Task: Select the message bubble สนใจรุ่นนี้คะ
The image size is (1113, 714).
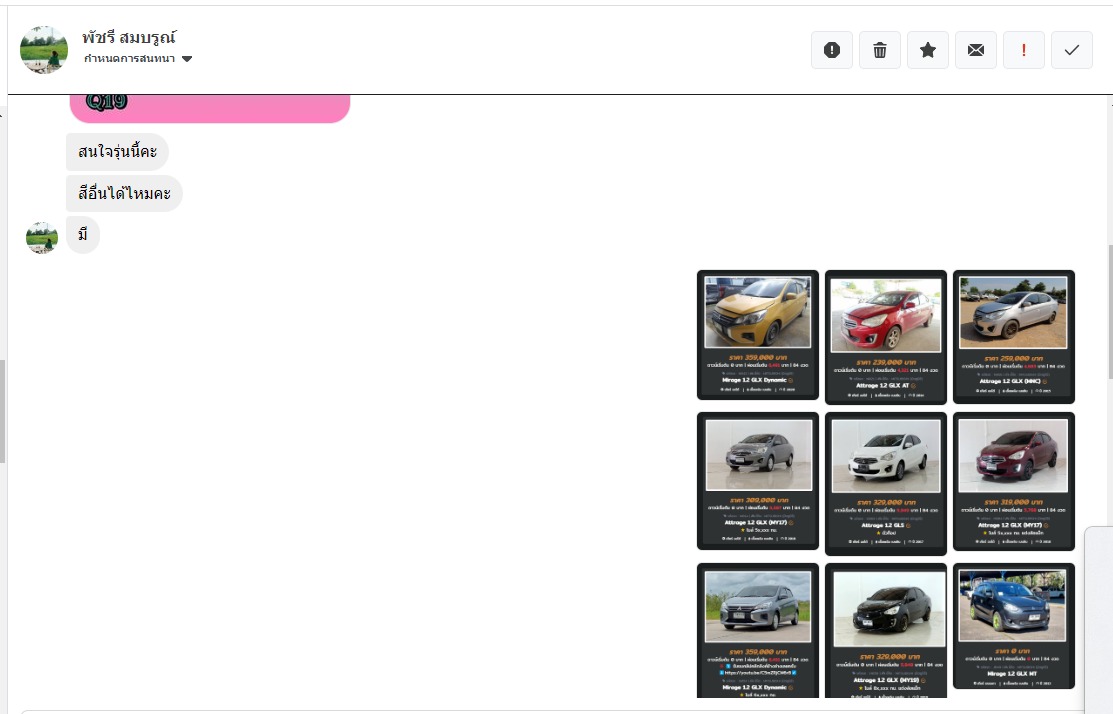Action: (x=117, y=152)
